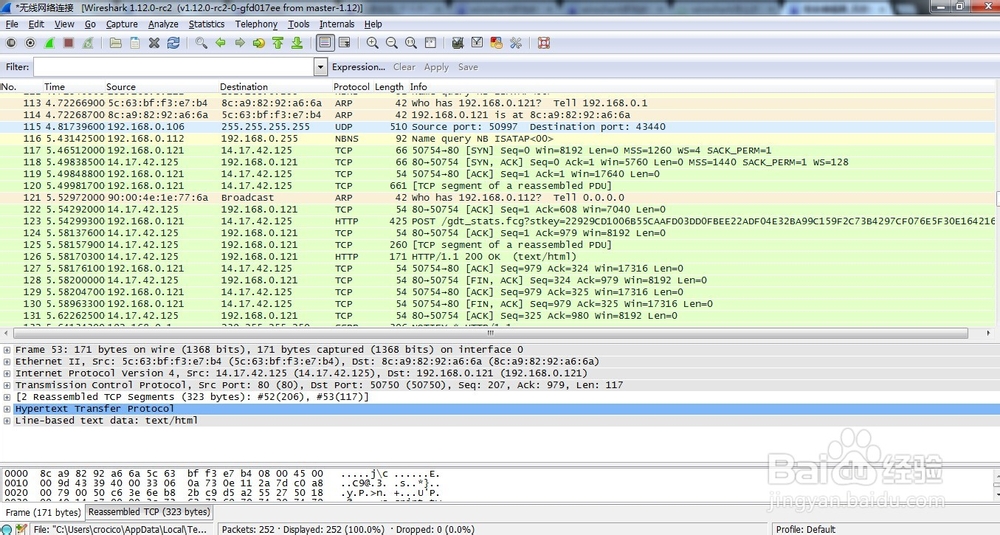Viewport: 1000px width, 535px height.
Task: Save this capture file icon
Action: coord(135,43)
